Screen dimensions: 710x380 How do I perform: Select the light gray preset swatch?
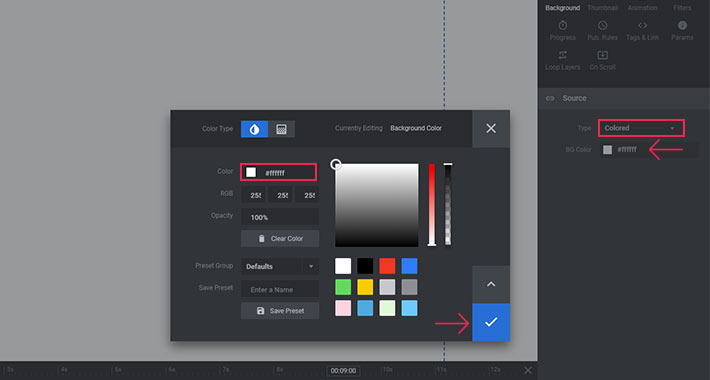(x=387, y=287)
